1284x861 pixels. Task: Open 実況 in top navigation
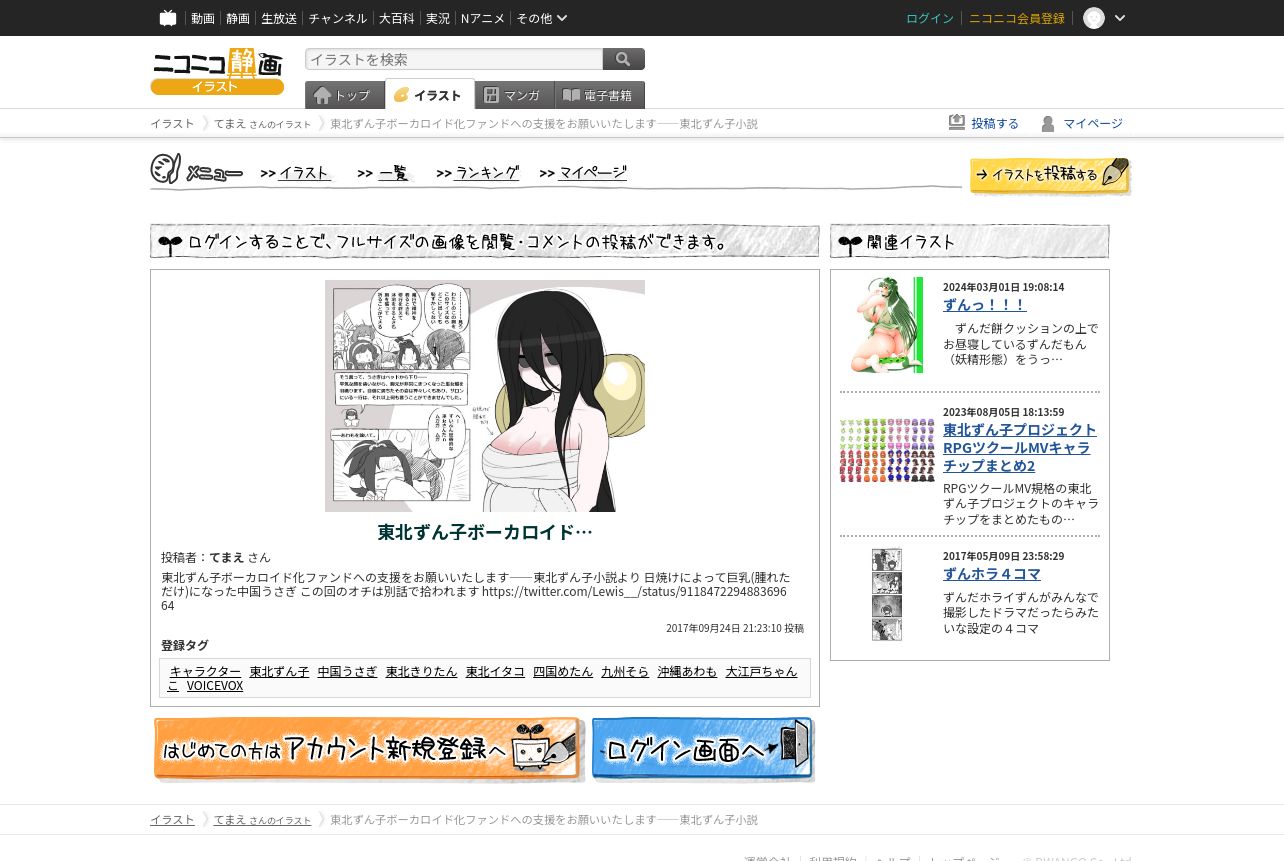click(x=438, y=18)
